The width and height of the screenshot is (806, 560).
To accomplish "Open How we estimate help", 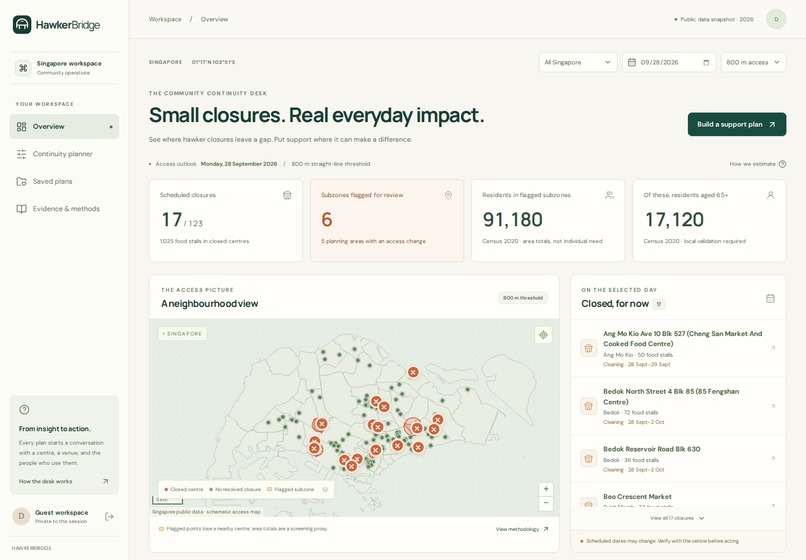I will pos(757,164).
